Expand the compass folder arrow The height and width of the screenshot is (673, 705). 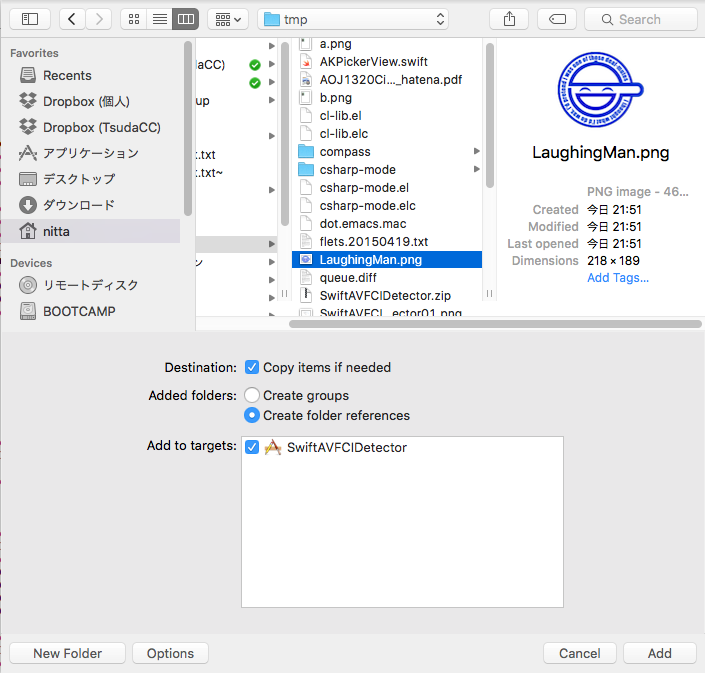coord(476,151)
